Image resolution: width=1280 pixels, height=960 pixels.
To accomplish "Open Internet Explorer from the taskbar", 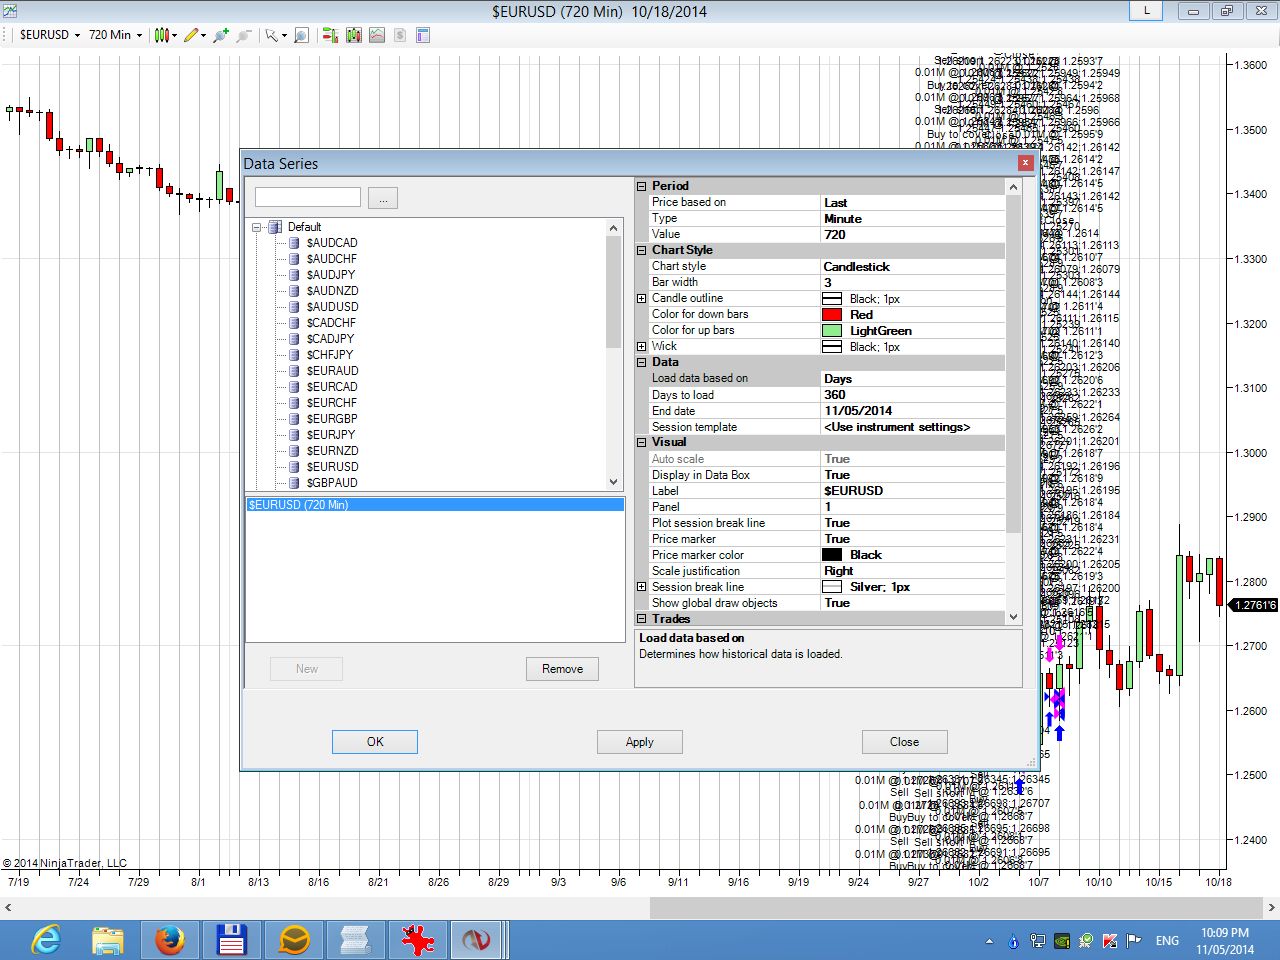I will click(x=46, y=940).
